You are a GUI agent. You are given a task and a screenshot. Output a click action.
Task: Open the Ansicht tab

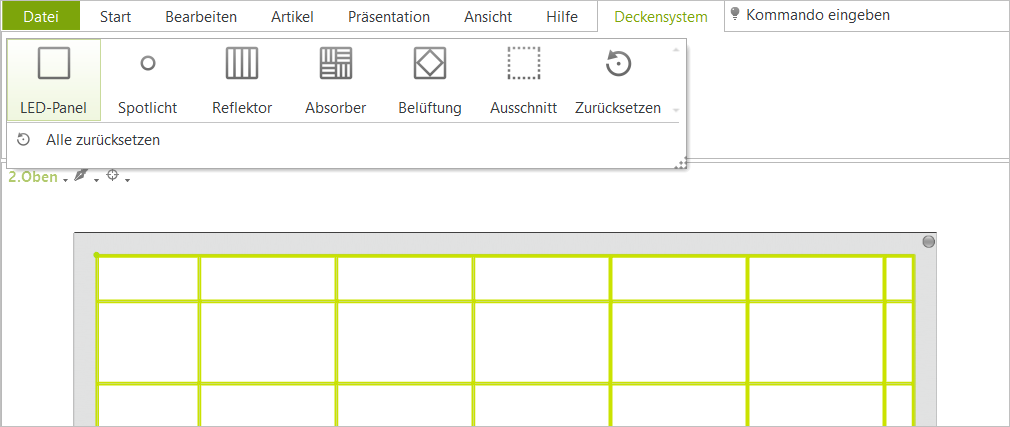(488, 17)
